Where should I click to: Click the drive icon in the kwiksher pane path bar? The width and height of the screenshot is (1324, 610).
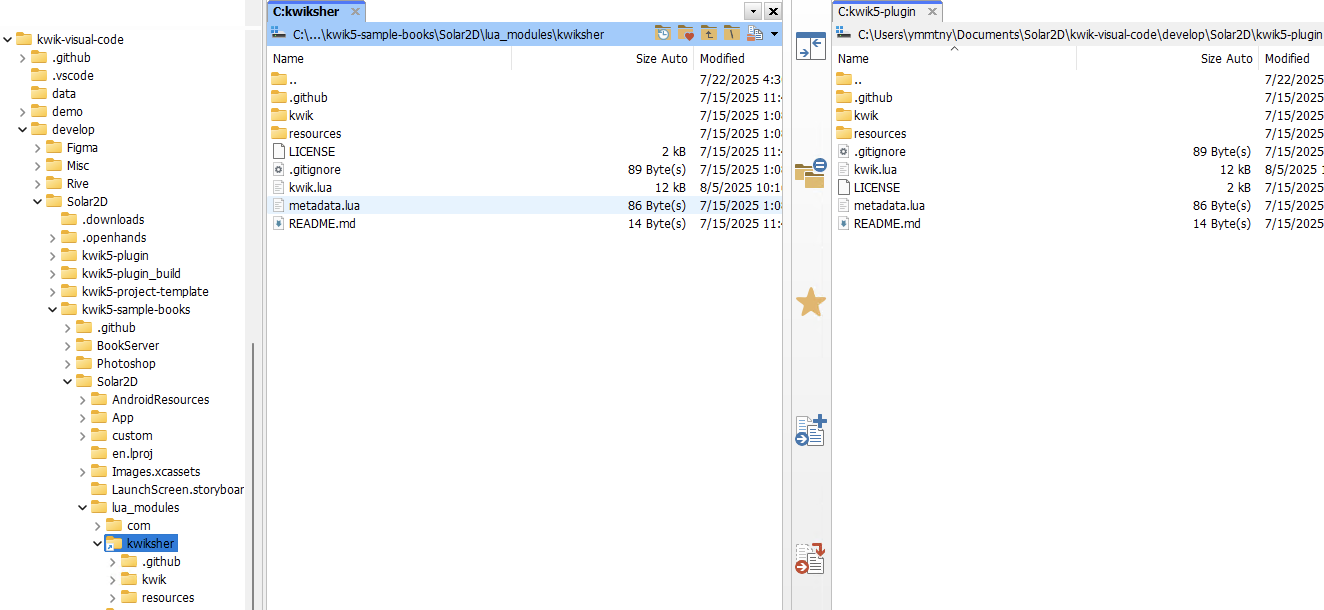point(279,34)
